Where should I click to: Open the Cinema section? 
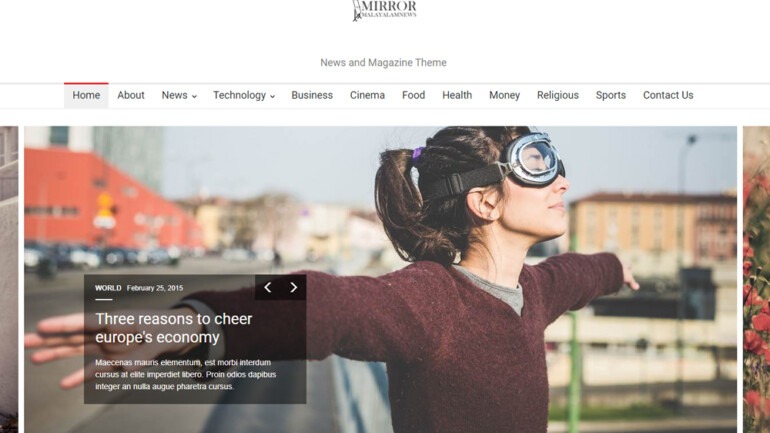[367, 96]
